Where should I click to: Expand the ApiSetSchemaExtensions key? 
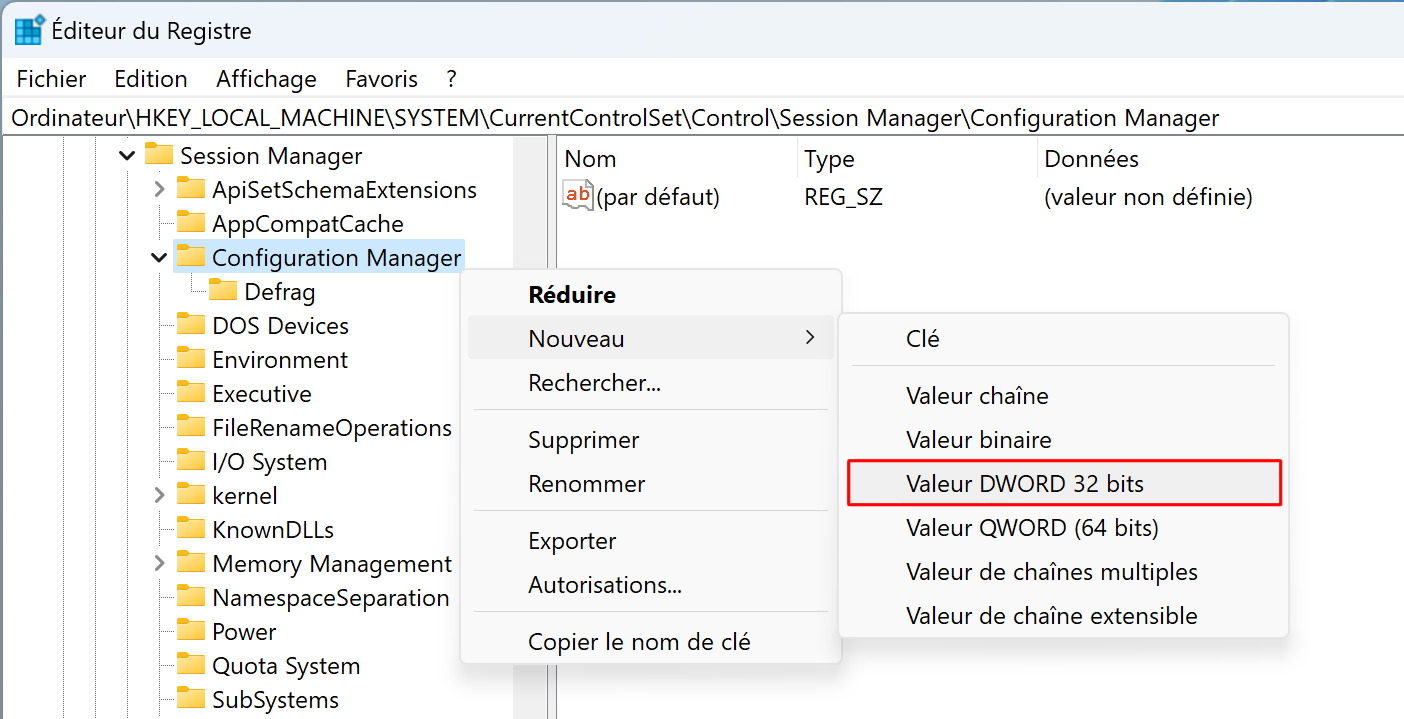tap(159, 190)
